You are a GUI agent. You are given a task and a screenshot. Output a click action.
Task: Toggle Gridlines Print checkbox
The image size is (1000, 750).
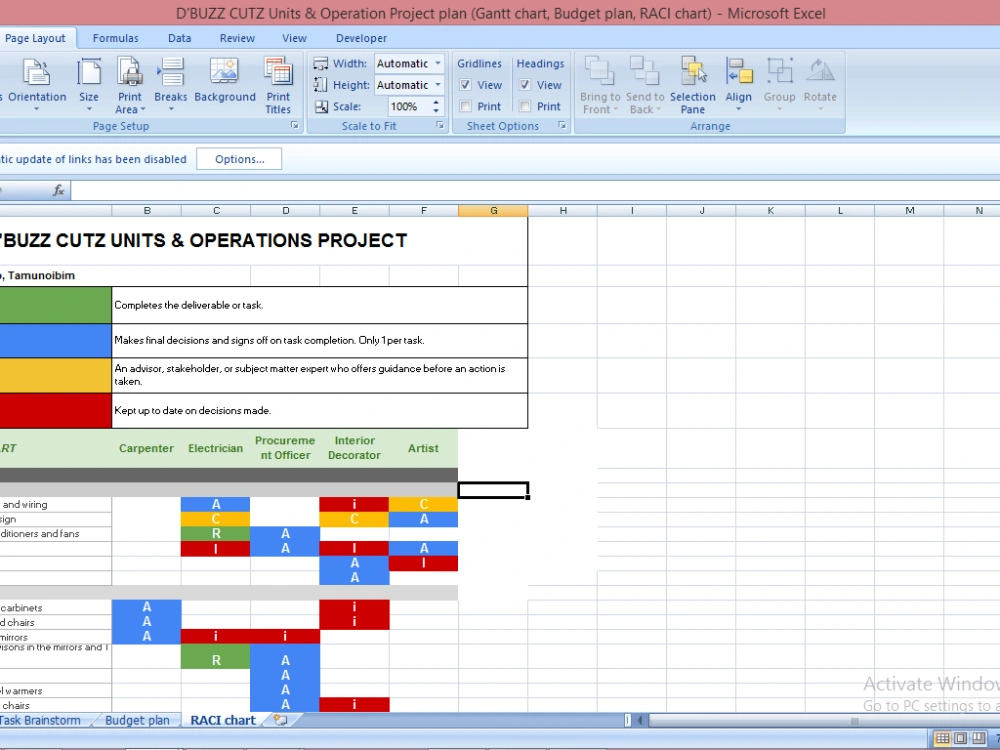pos(466,107)
